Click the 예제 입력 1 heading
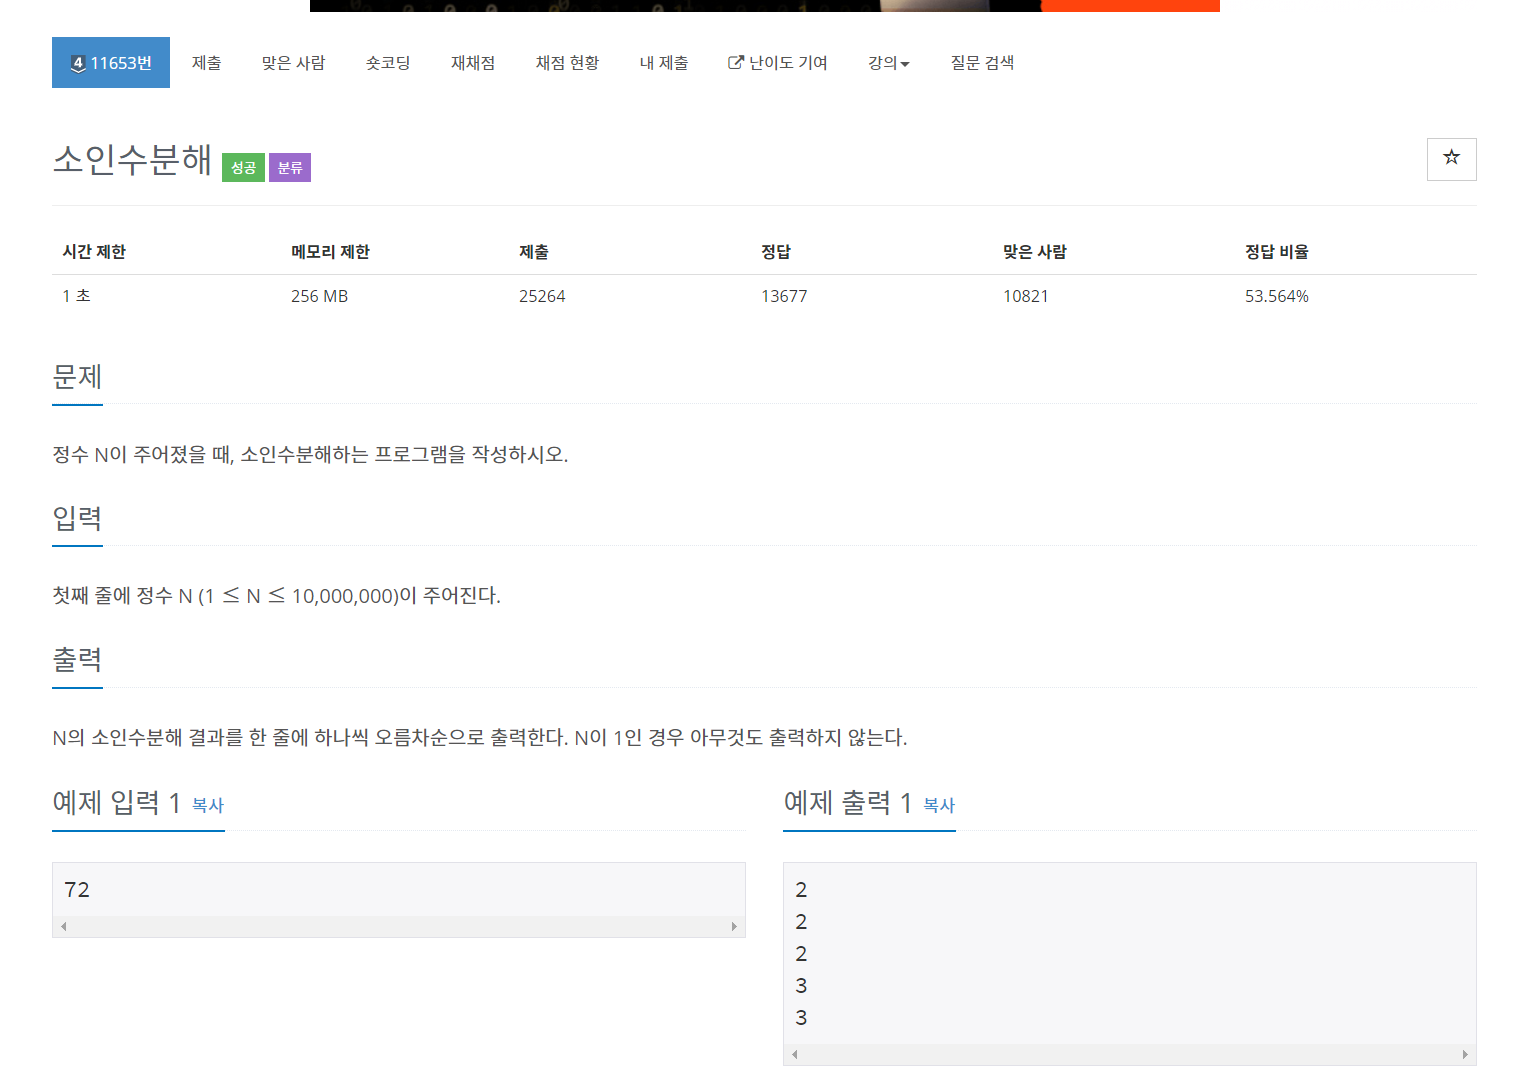 coord(116,802)
